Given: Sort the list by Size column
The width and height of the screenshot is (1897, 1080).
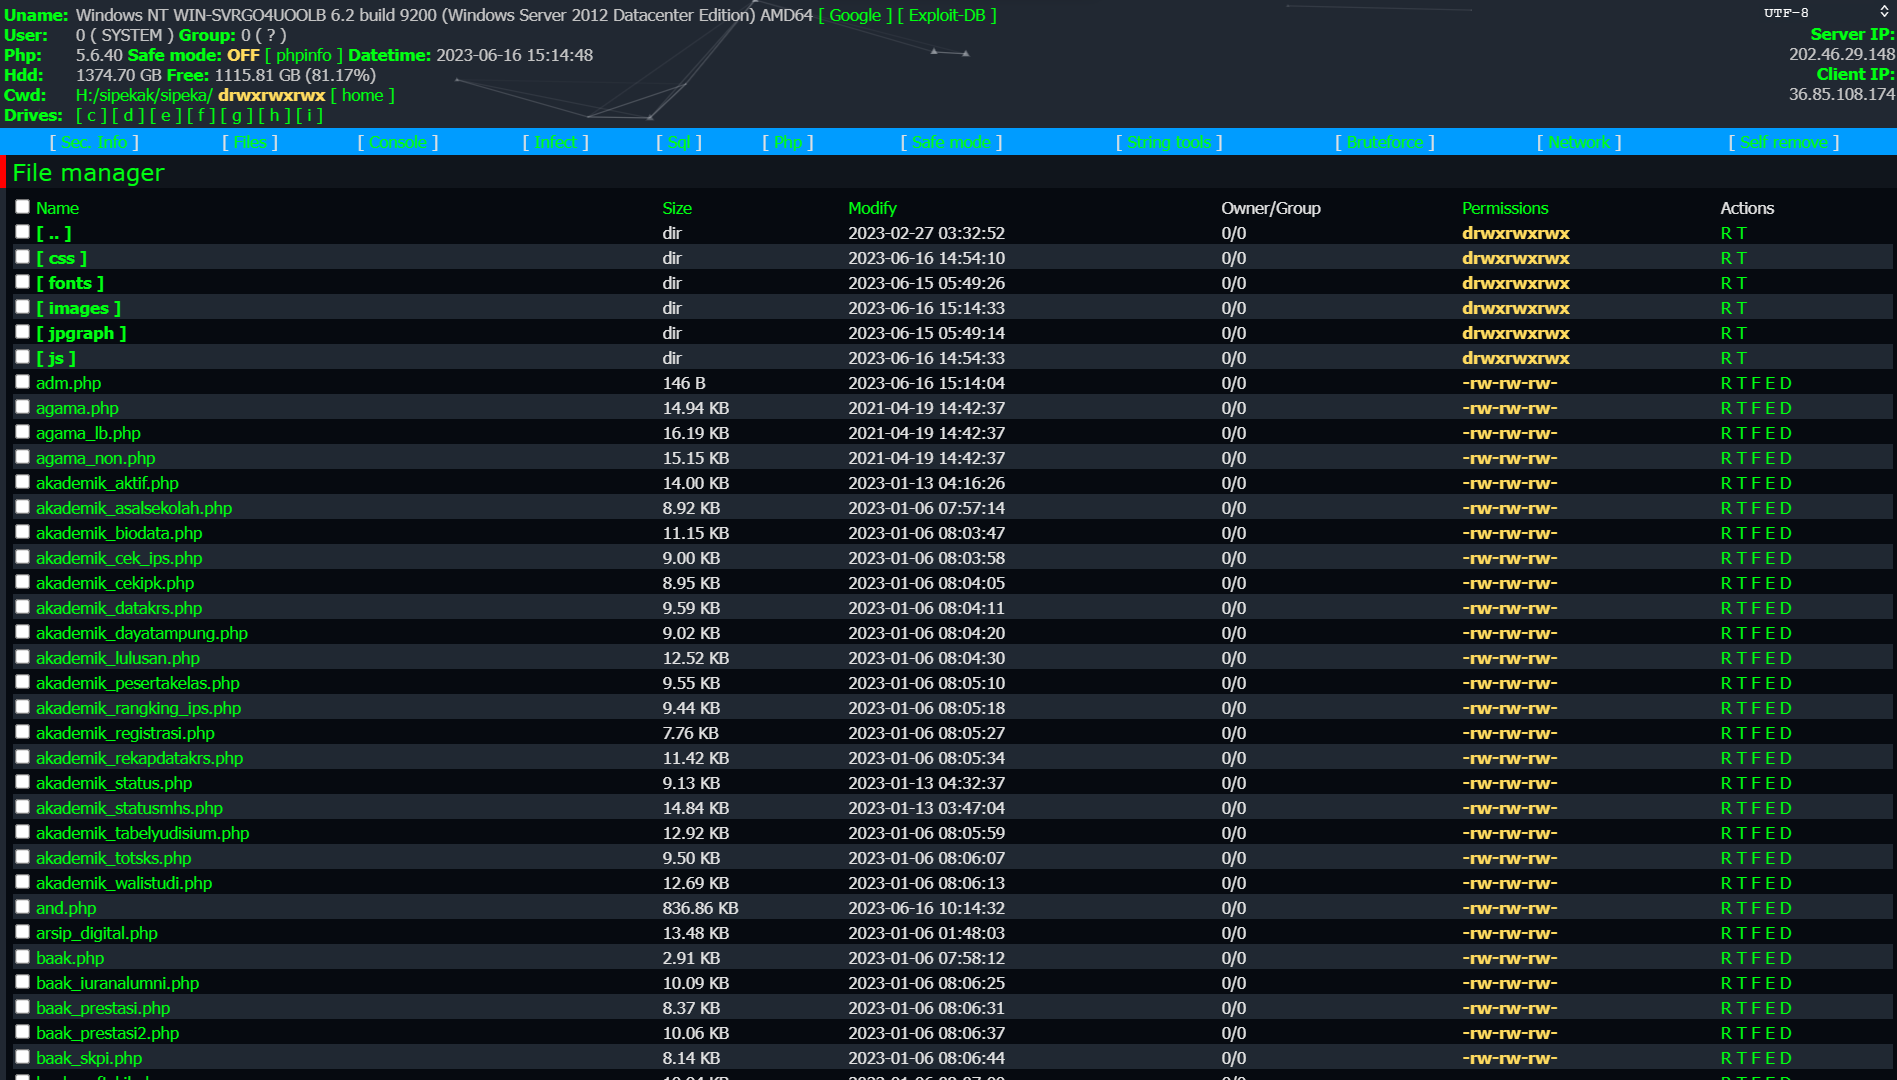Looking at the screenshot, I should 677,208.
